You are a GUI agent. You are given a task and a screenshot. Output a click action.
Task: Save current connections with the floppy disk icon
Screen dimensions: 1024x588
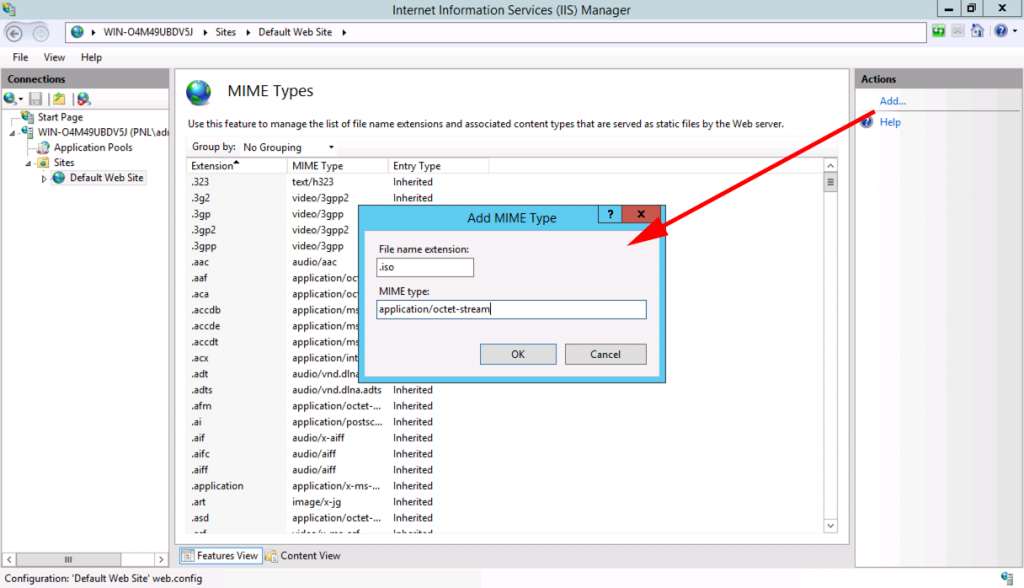(x=35, y=98)
